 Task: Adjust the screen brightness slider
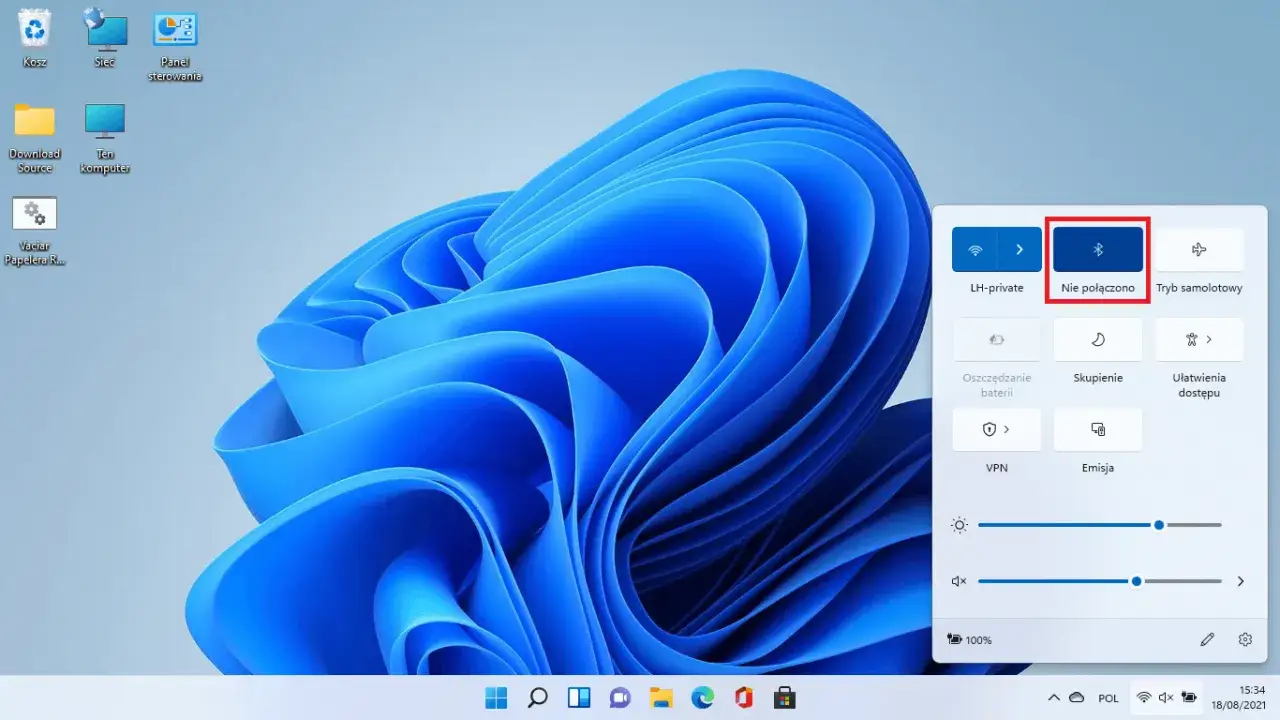1158,524
